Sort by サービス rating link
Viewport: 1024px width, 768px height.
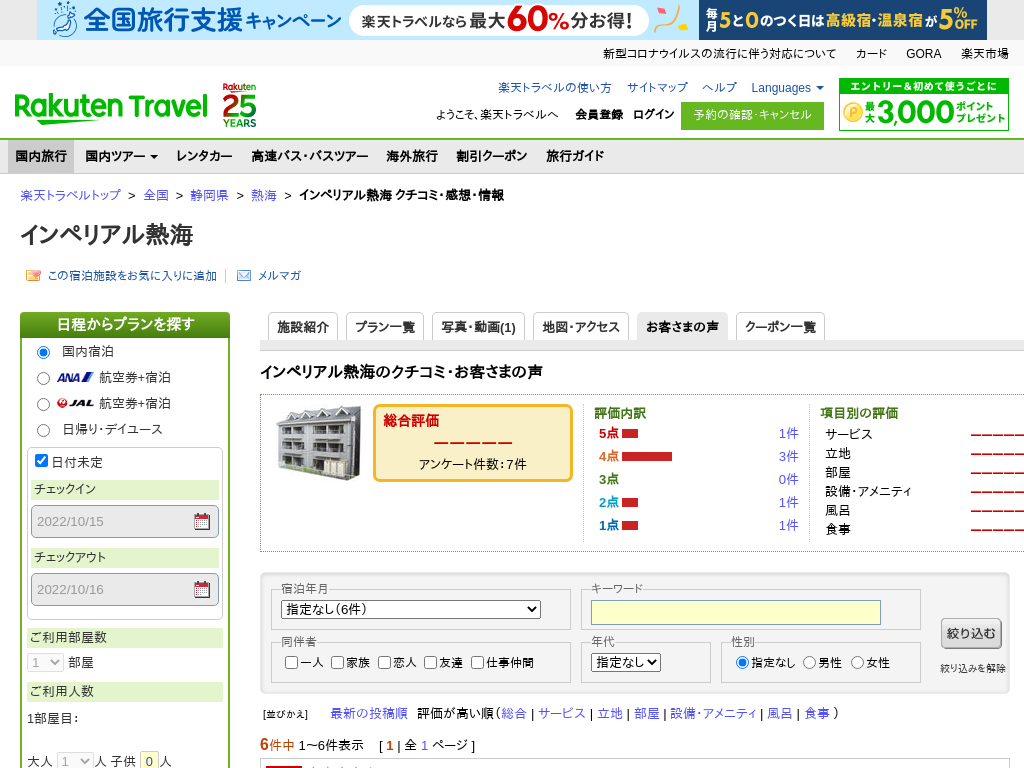562,713
